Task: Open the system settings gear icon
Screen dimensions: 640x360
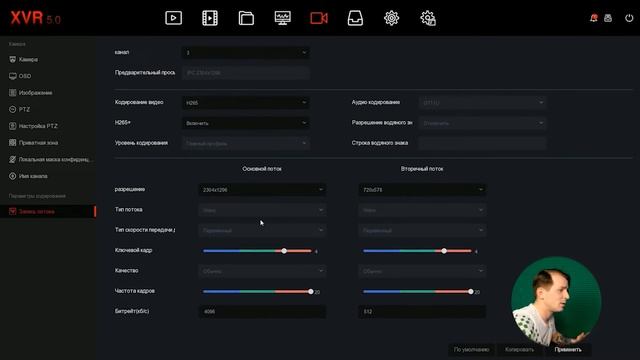Action: point(391,18)
